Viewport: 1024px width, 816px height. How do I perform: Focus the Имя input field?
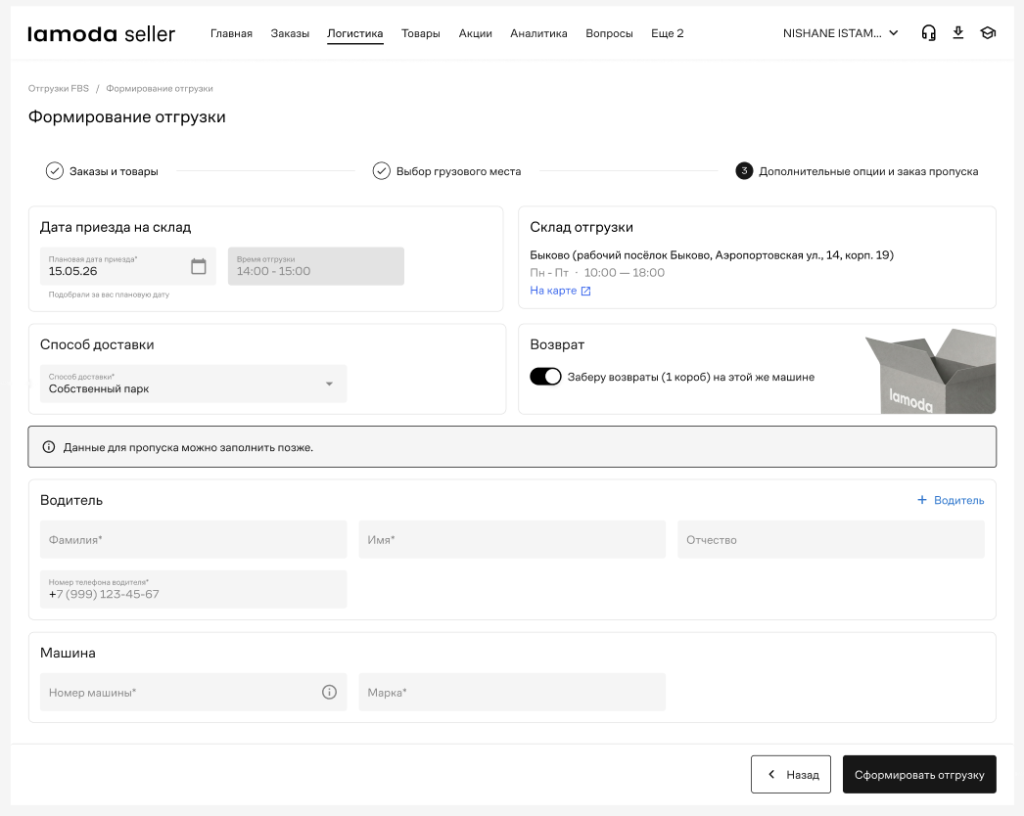tap(512, 539)
